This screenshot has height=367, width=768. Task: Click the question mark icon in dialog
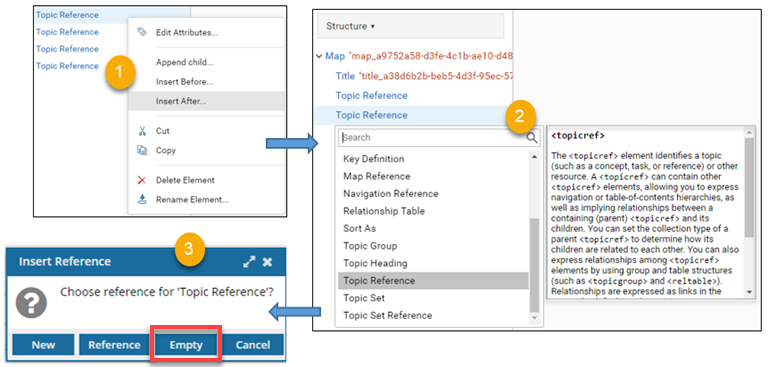pos(31,302)
